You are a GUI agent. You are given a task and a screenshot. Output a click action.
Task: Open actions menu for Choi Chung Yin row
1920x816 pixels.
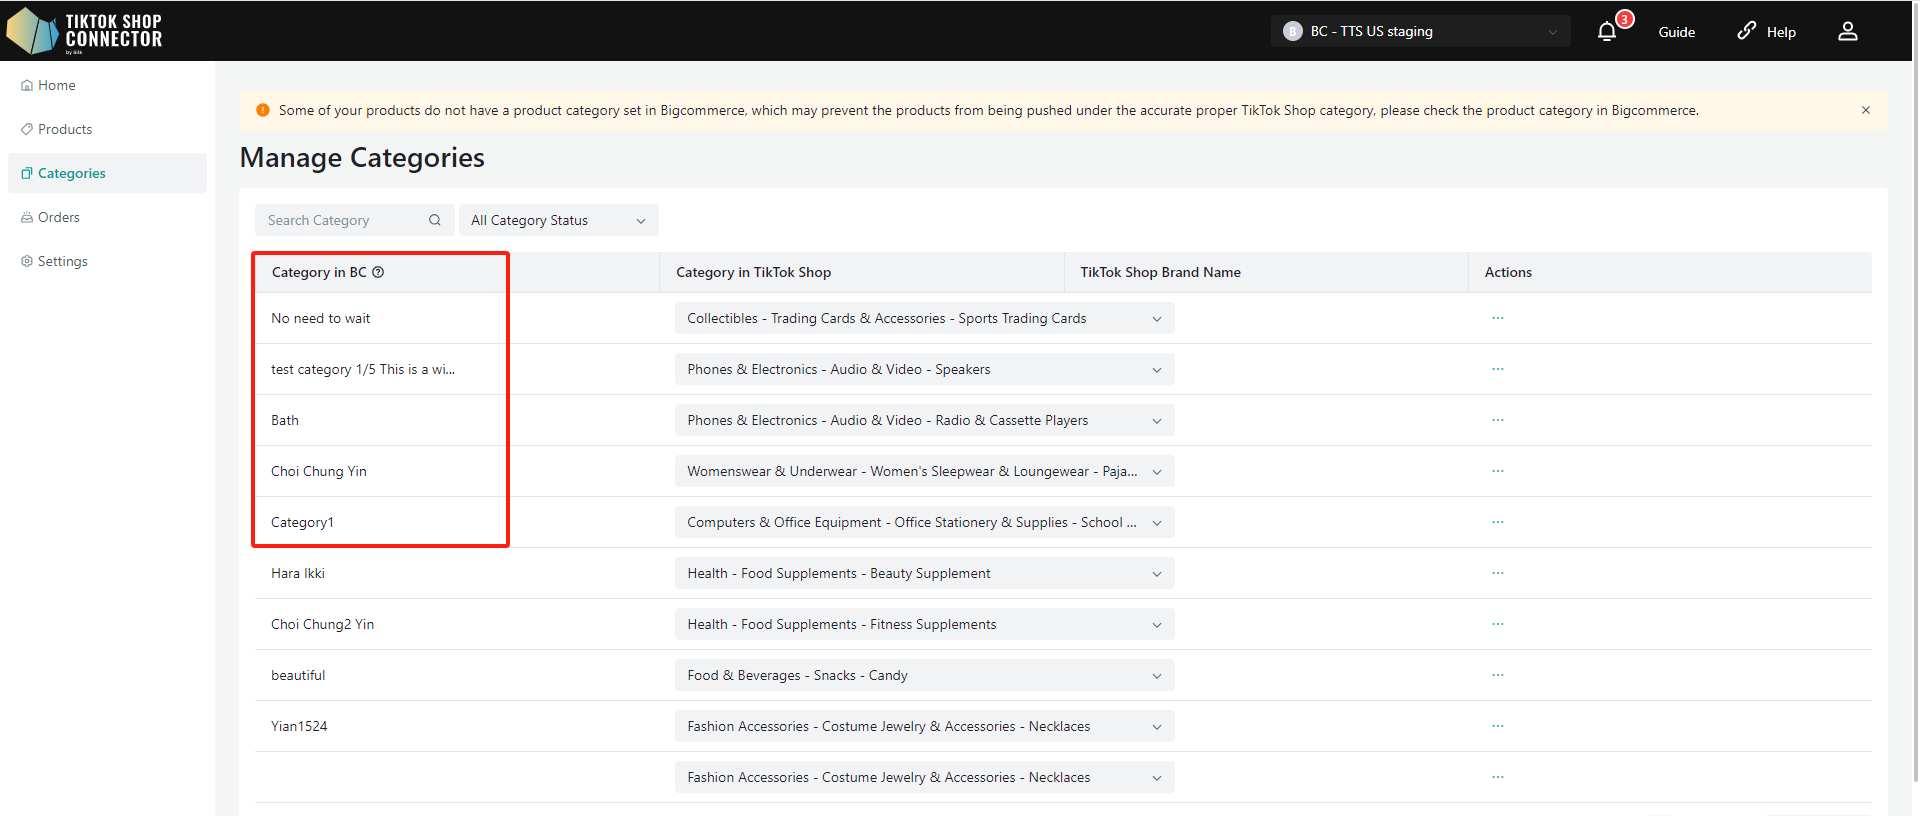(1497, 471)
